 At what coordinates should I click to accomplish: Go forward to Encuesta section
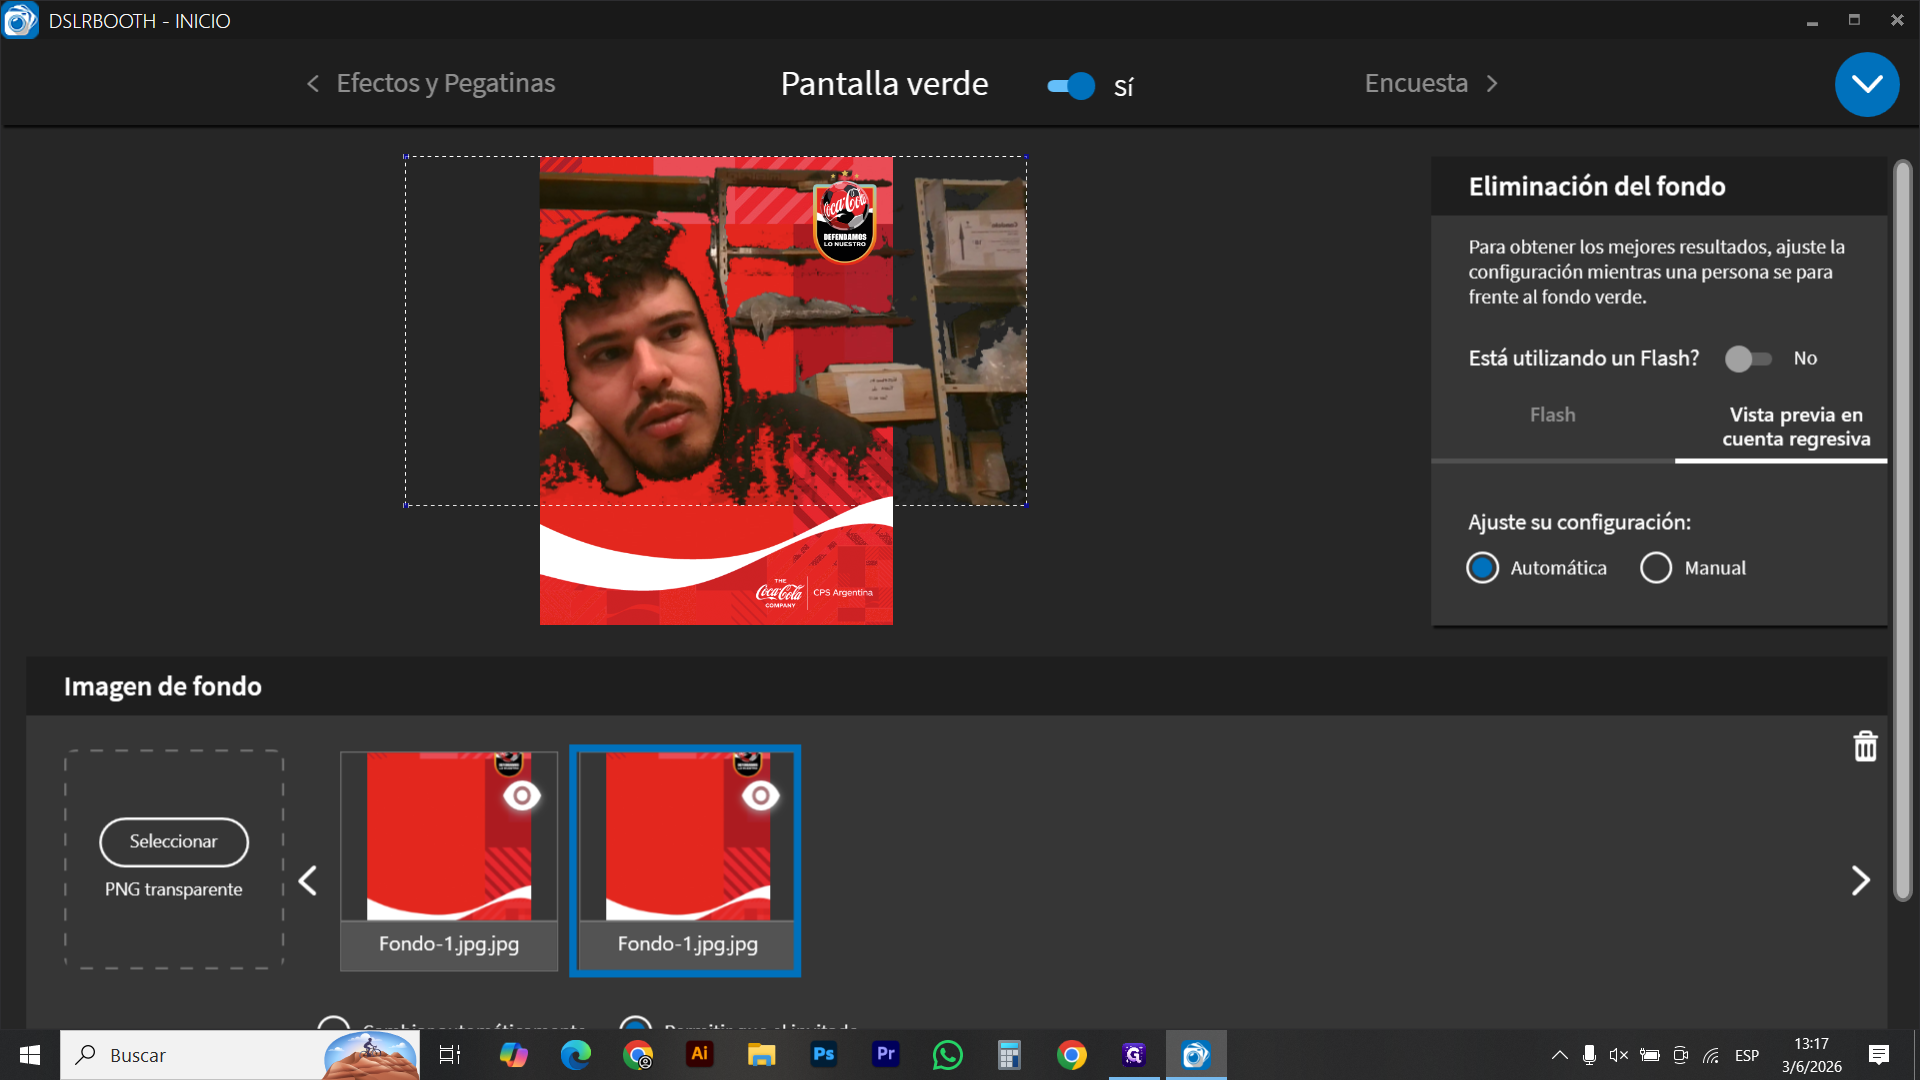(1431, 83)
